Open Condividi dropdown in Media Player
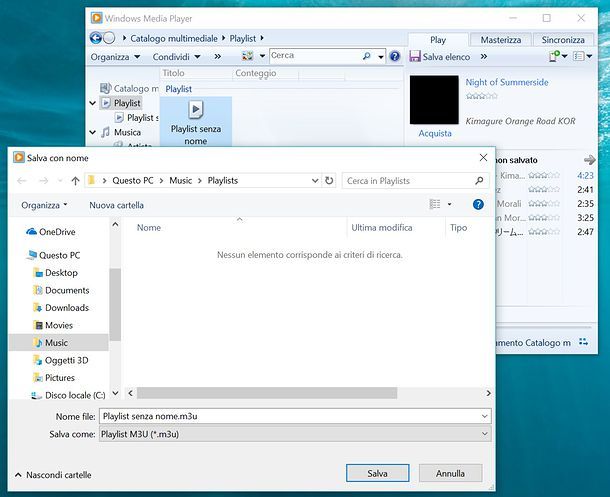The width and height of the screenshot is (610, 497). point(176,57)
